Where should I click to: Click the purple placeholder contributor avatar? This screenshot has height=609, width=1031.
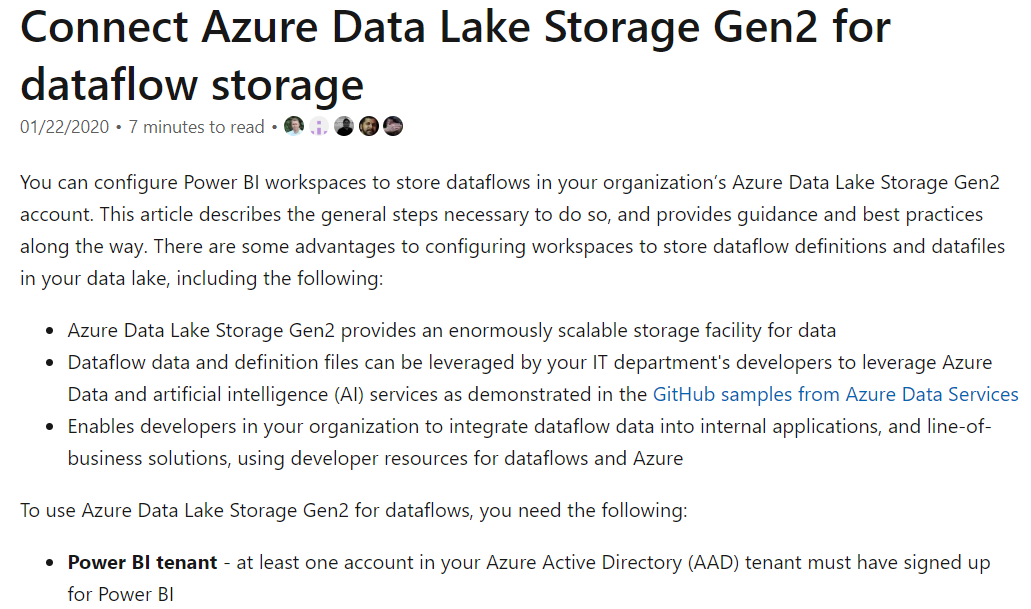319,126
